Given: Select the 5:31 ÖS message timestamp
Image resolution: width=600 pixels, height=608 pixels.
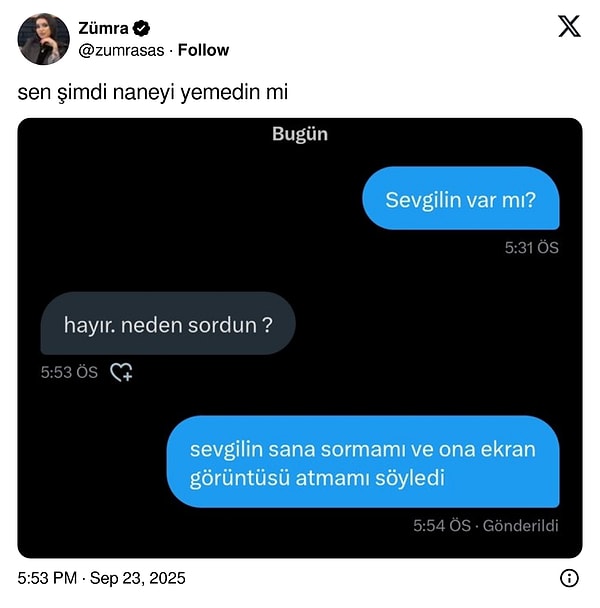Looking at the screenshot, I should (532, 248).
